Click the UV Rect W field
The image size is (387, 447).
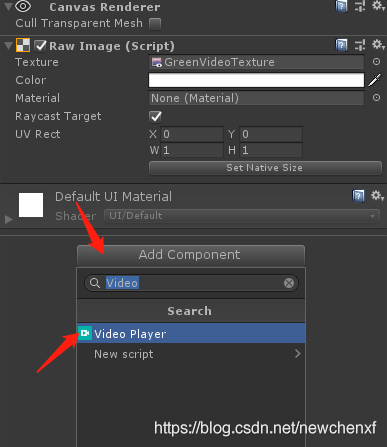click(192, 150)
